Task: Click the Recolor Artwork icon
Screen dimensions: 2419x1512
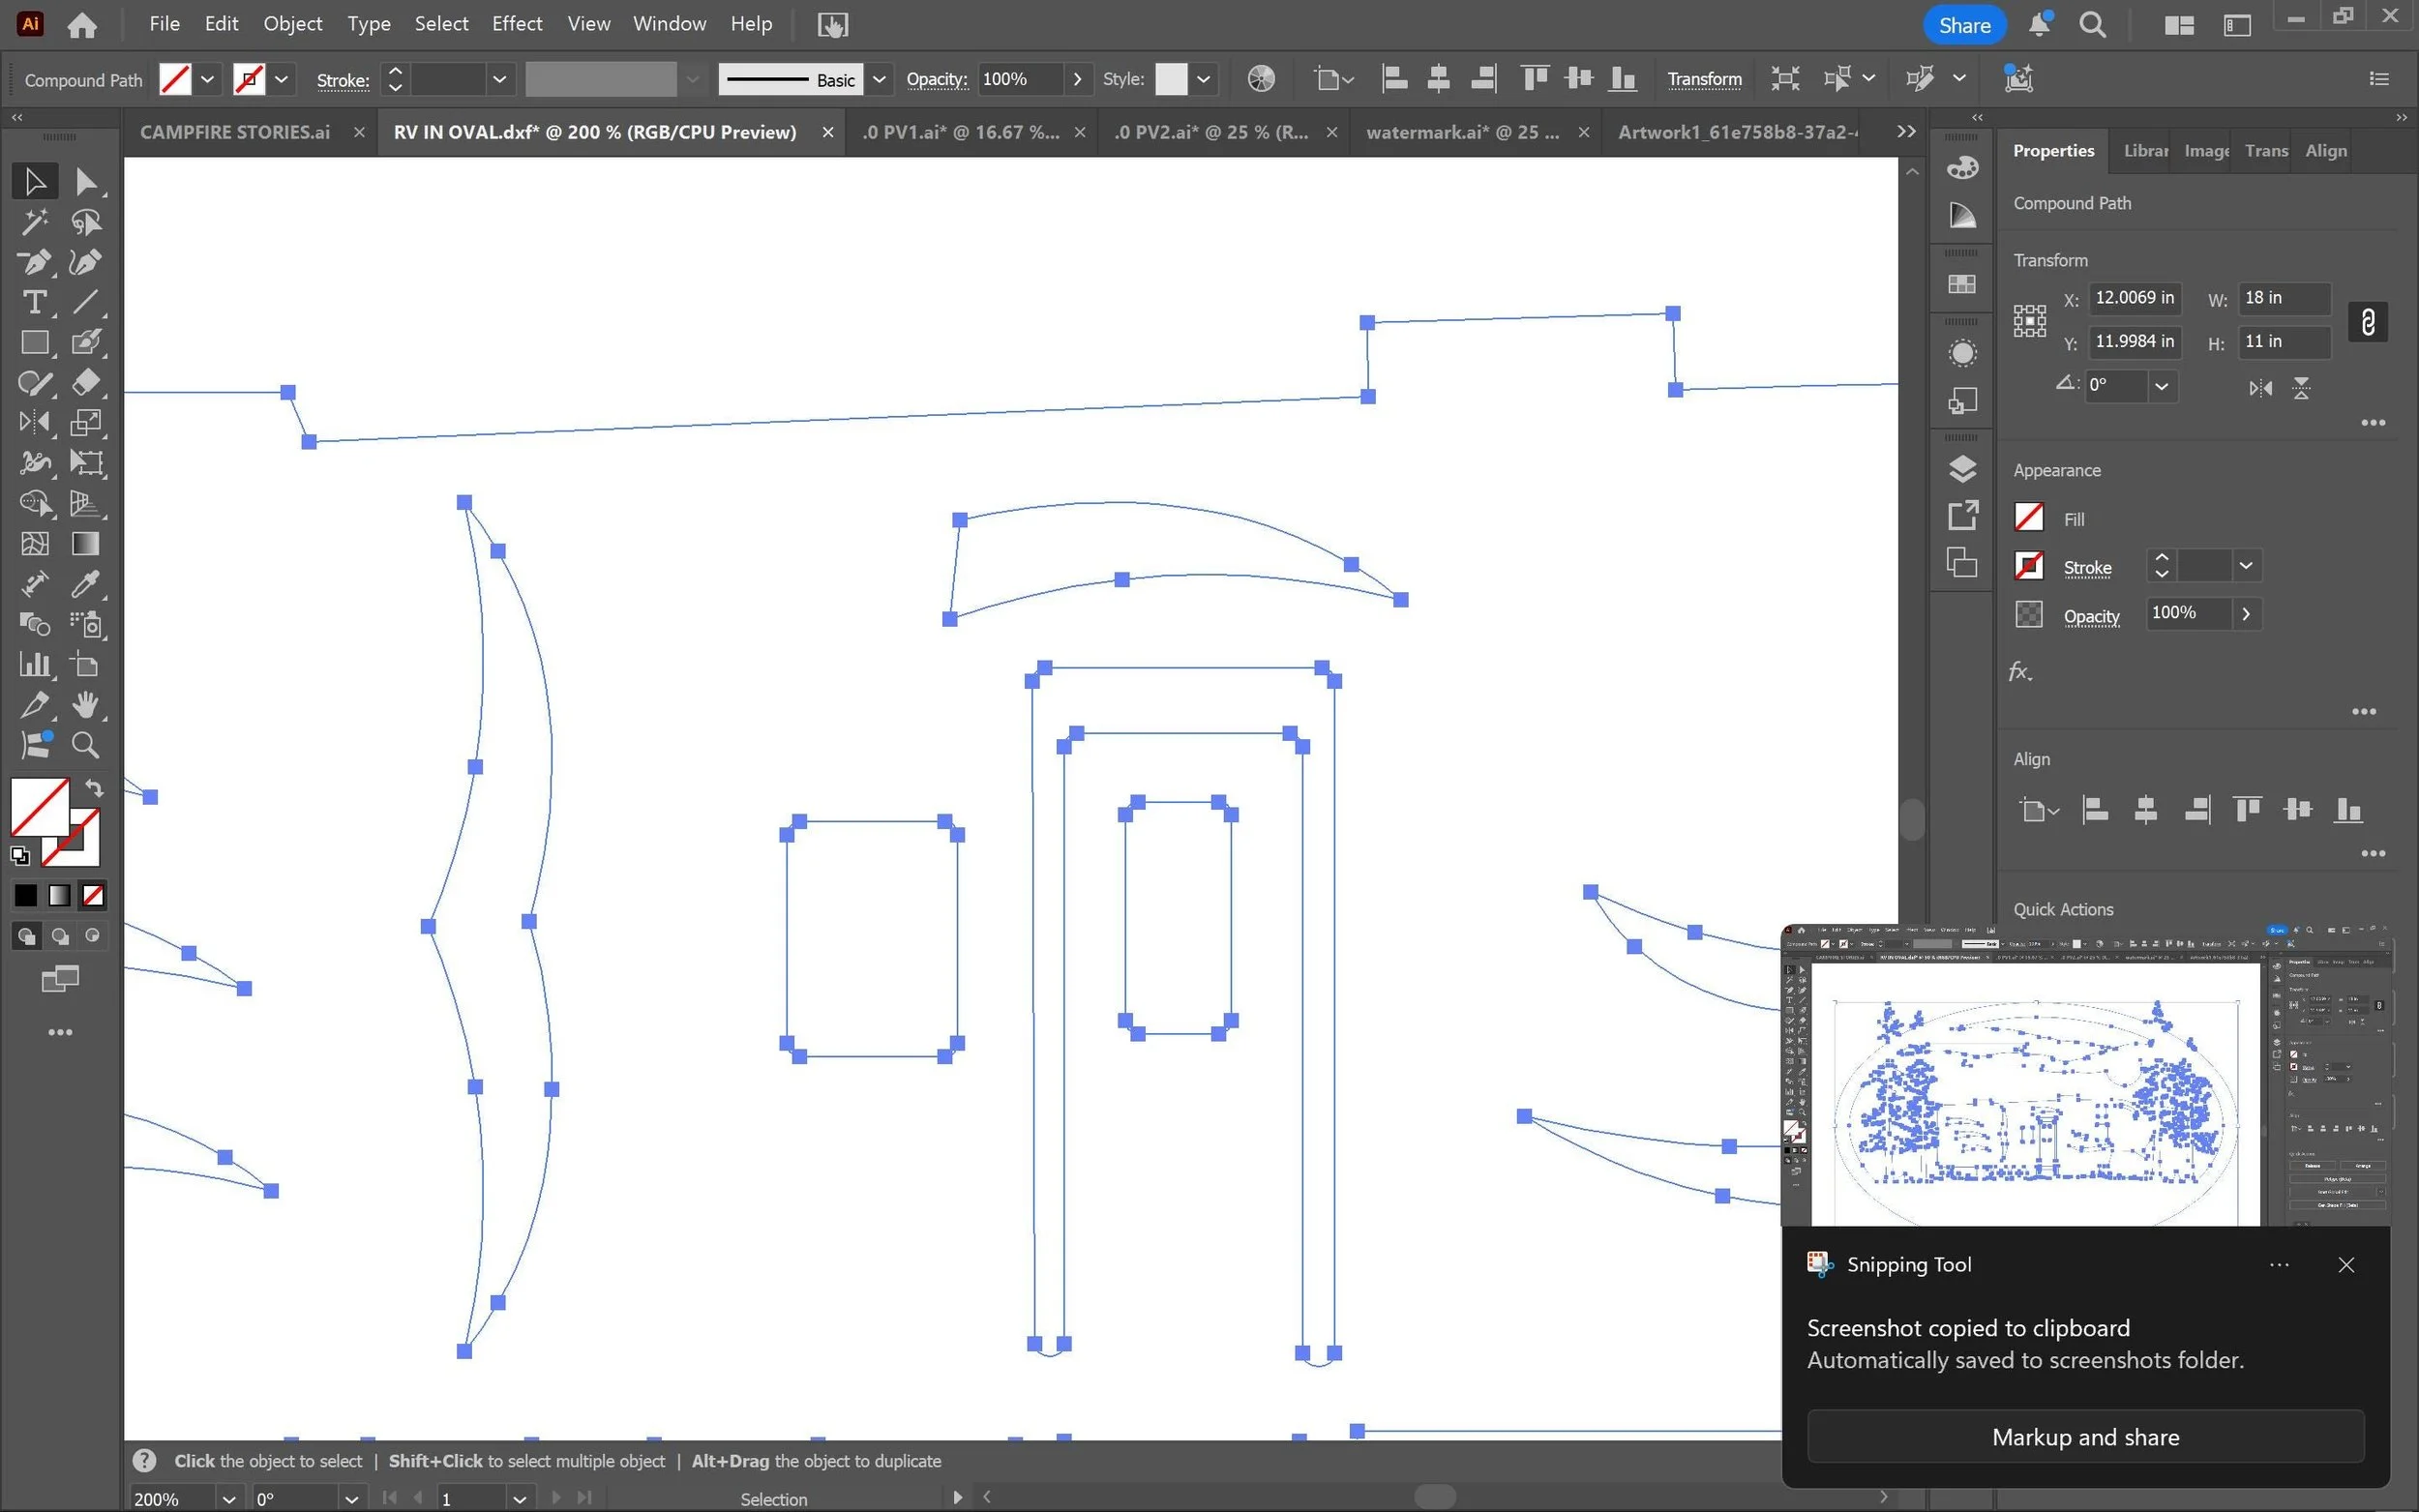Action: coord(1261,79)
